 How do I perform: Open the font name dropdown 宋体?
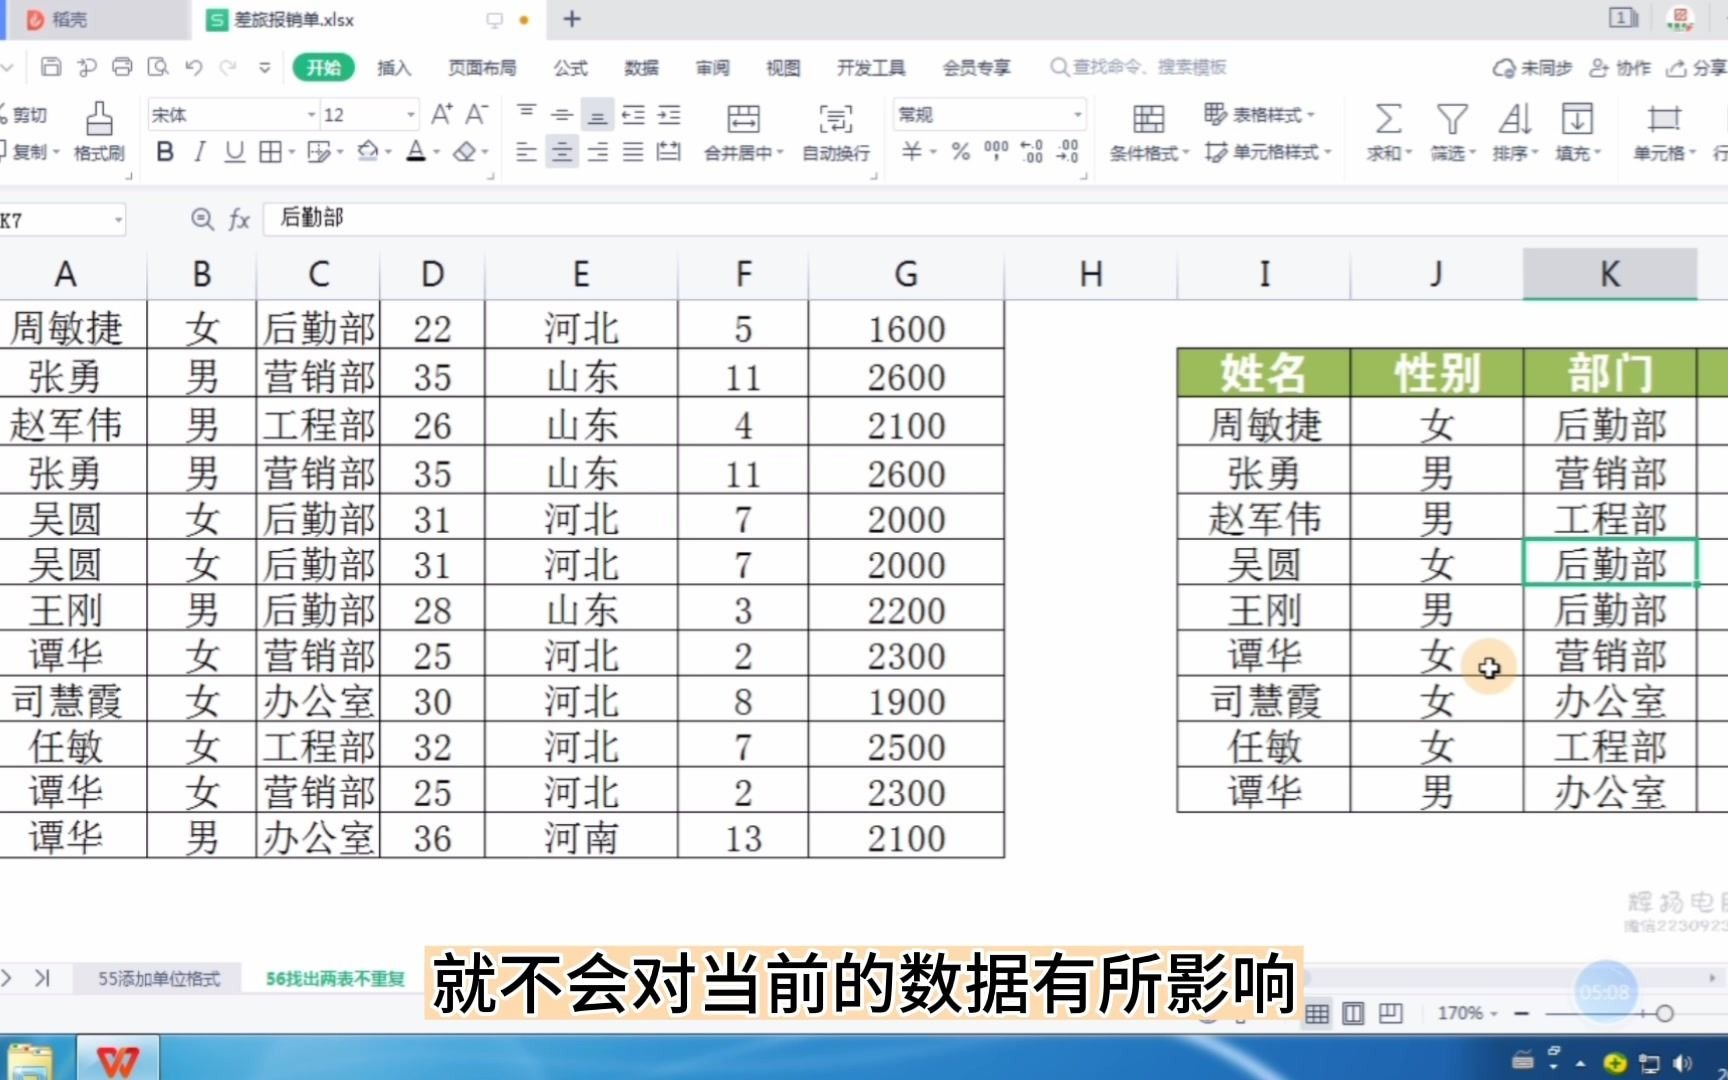click(x=311, y=115)
